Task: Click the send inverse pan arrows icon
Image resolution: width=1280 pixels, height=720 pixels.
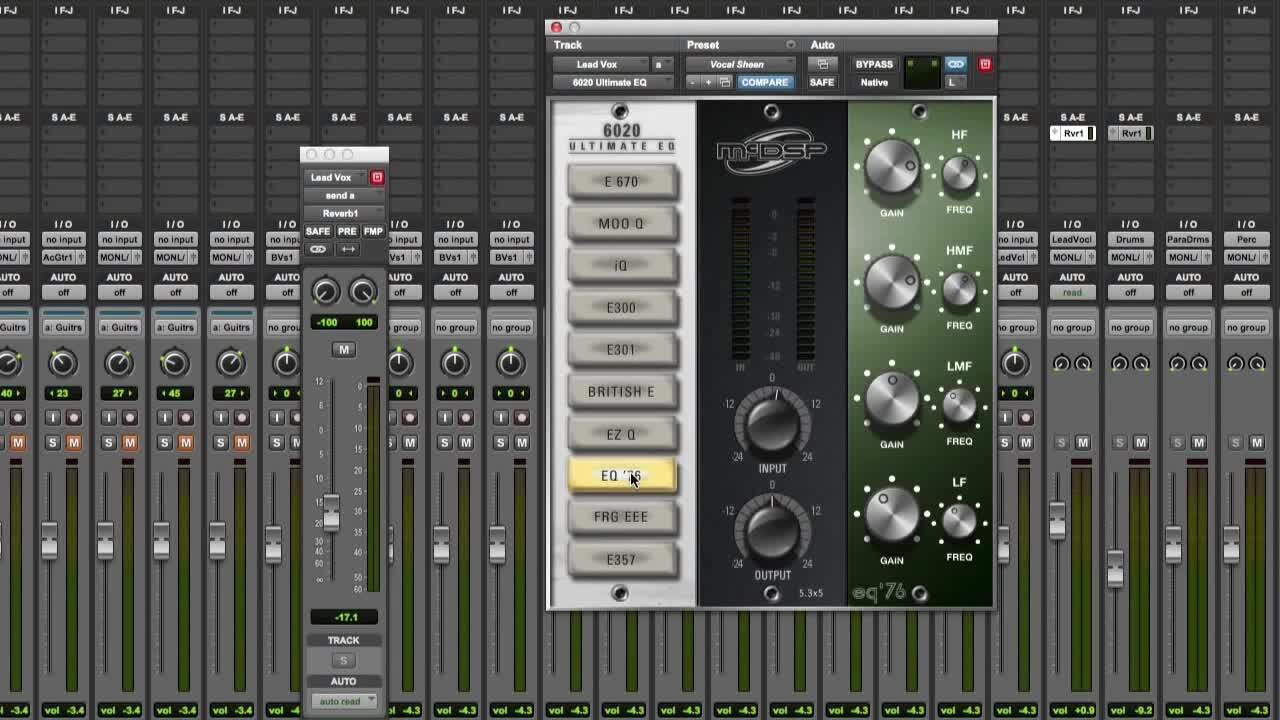Action: [x=348, y=249]
